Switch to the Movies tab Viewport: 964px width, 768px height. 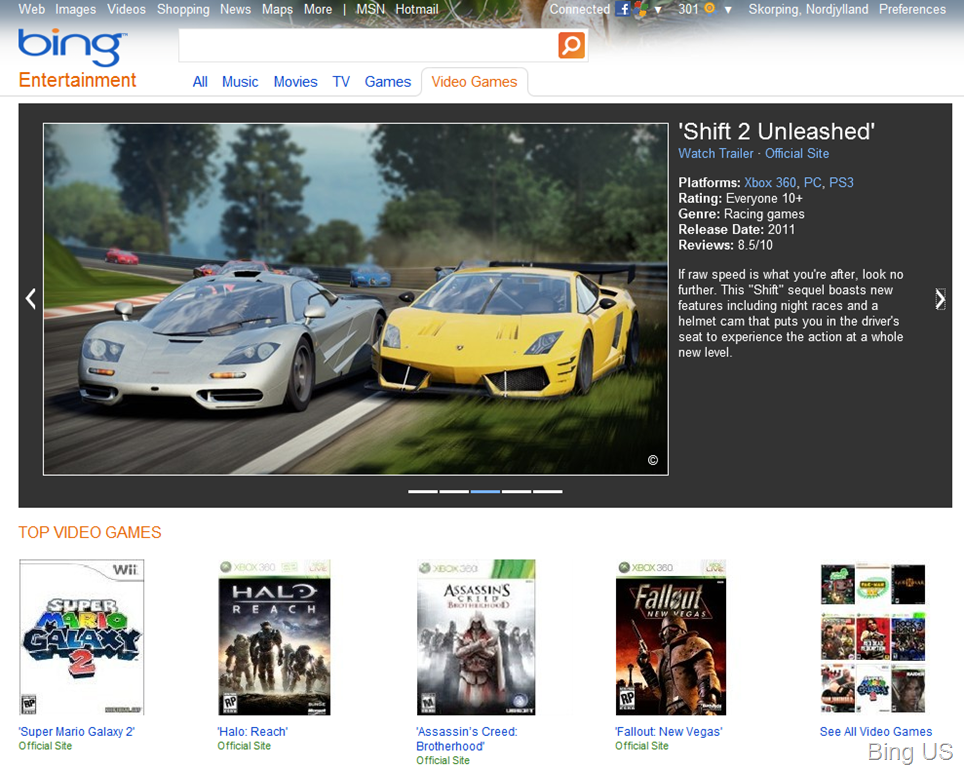pyautogui.click(x=296, y=82)
